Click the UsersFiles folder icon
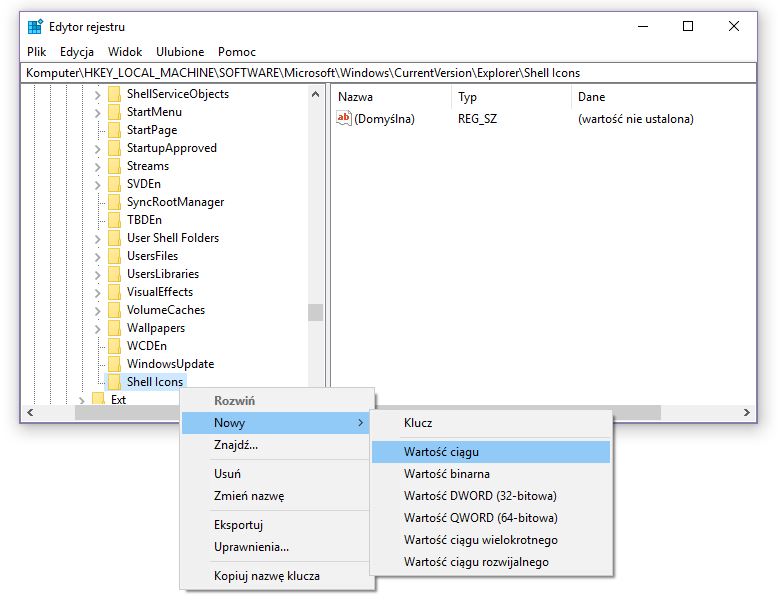The height and width of the screenshot is (611, 778). coord(114,256)
